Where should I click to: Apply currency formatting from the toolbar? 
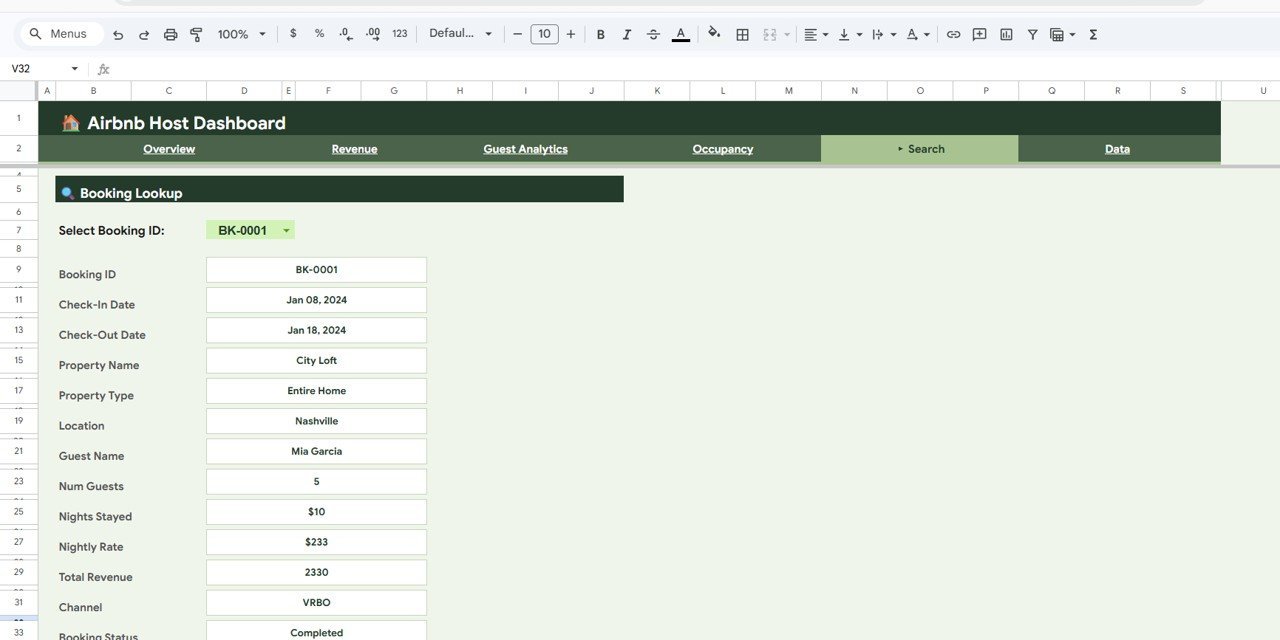pyautogui.click(x=292, y=33)
